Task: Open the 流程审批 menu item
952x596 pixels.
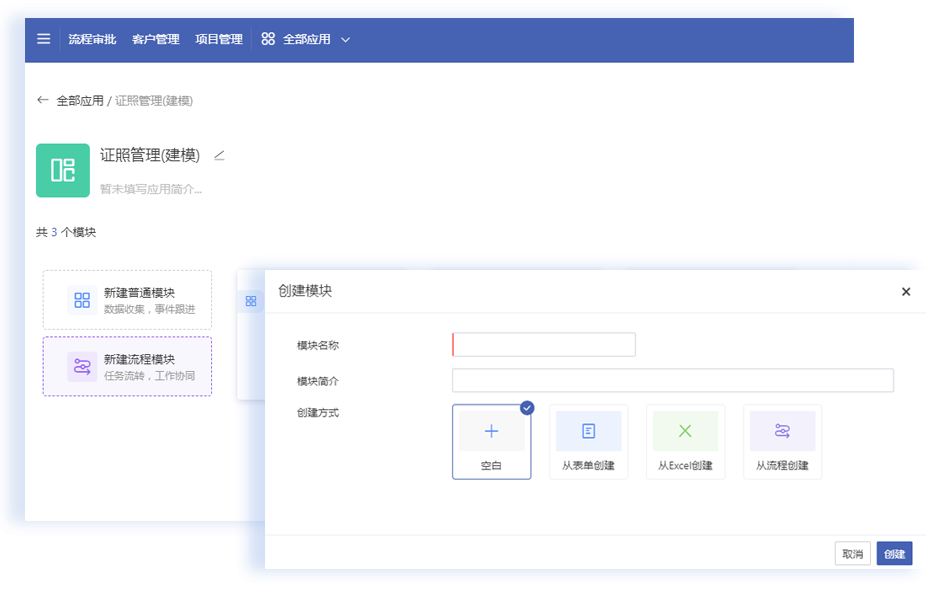Action: [x=92, y=39]
